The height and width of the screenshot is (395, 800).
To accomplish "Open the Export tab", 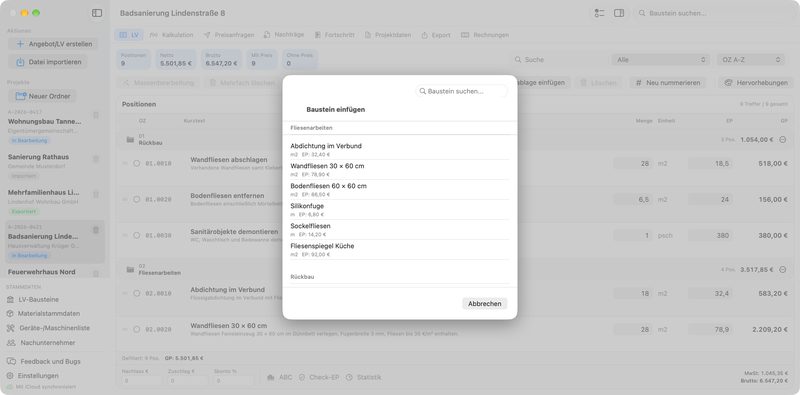I will click(x=436, y=35).
